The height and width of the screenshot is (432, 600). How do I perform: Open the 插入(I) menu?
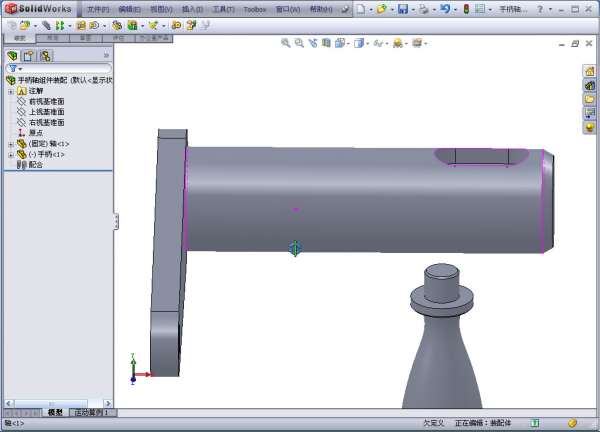(x=192, y=9)
